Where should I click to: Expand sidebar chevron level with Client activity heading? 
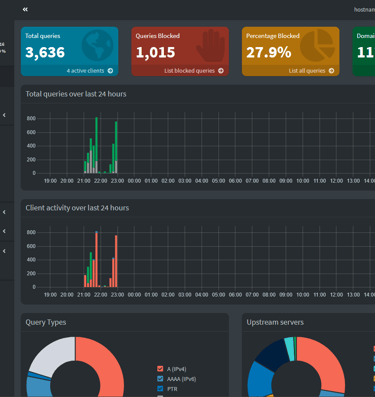tap(4, 212)
